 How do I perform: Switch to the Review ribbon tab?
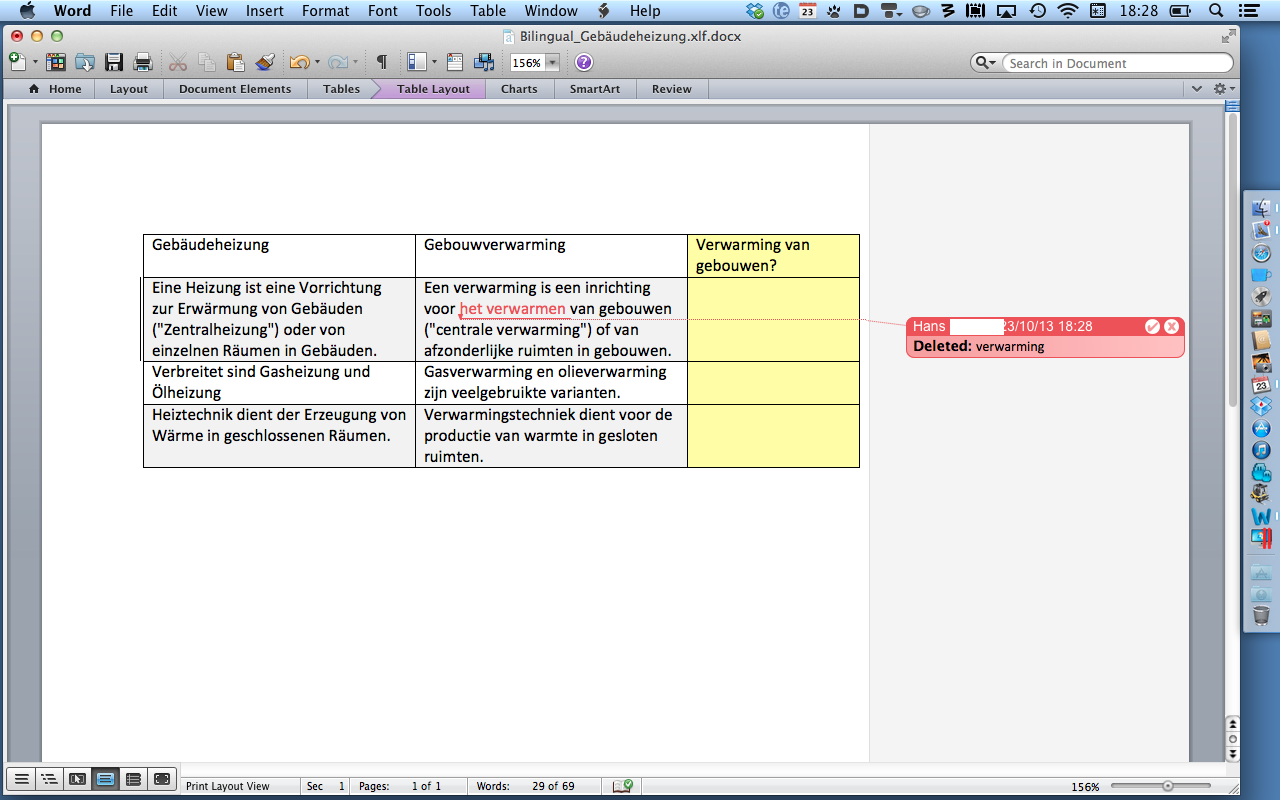point(671,89)
